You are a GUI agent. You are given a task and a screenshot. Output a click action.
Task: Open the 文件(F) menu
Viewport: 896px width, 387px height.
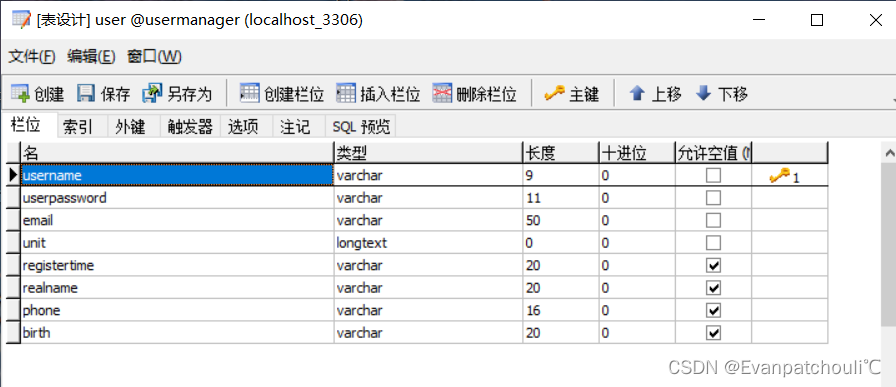tap(31, 56)
